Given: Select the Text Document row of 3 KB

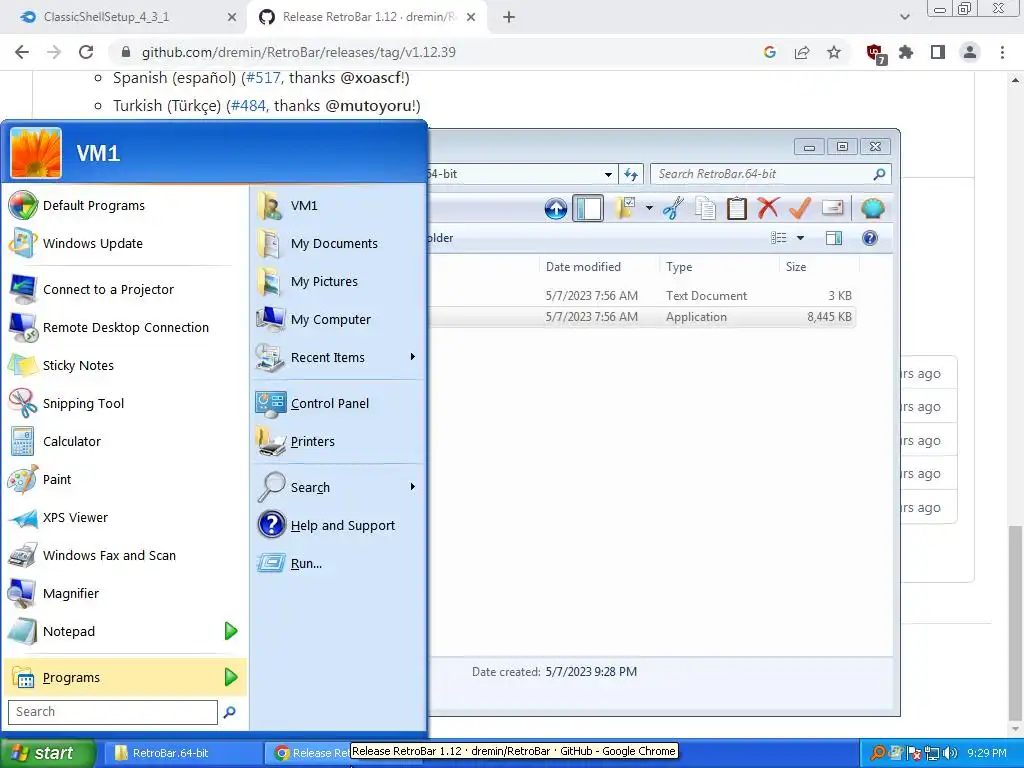Looking at the screenshot, I should pos(642,296).
